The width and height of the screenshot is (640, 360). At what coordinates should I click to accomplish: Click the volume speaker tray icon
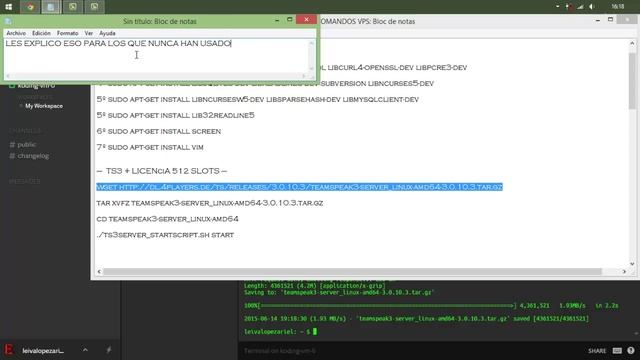tap(591, 7)
